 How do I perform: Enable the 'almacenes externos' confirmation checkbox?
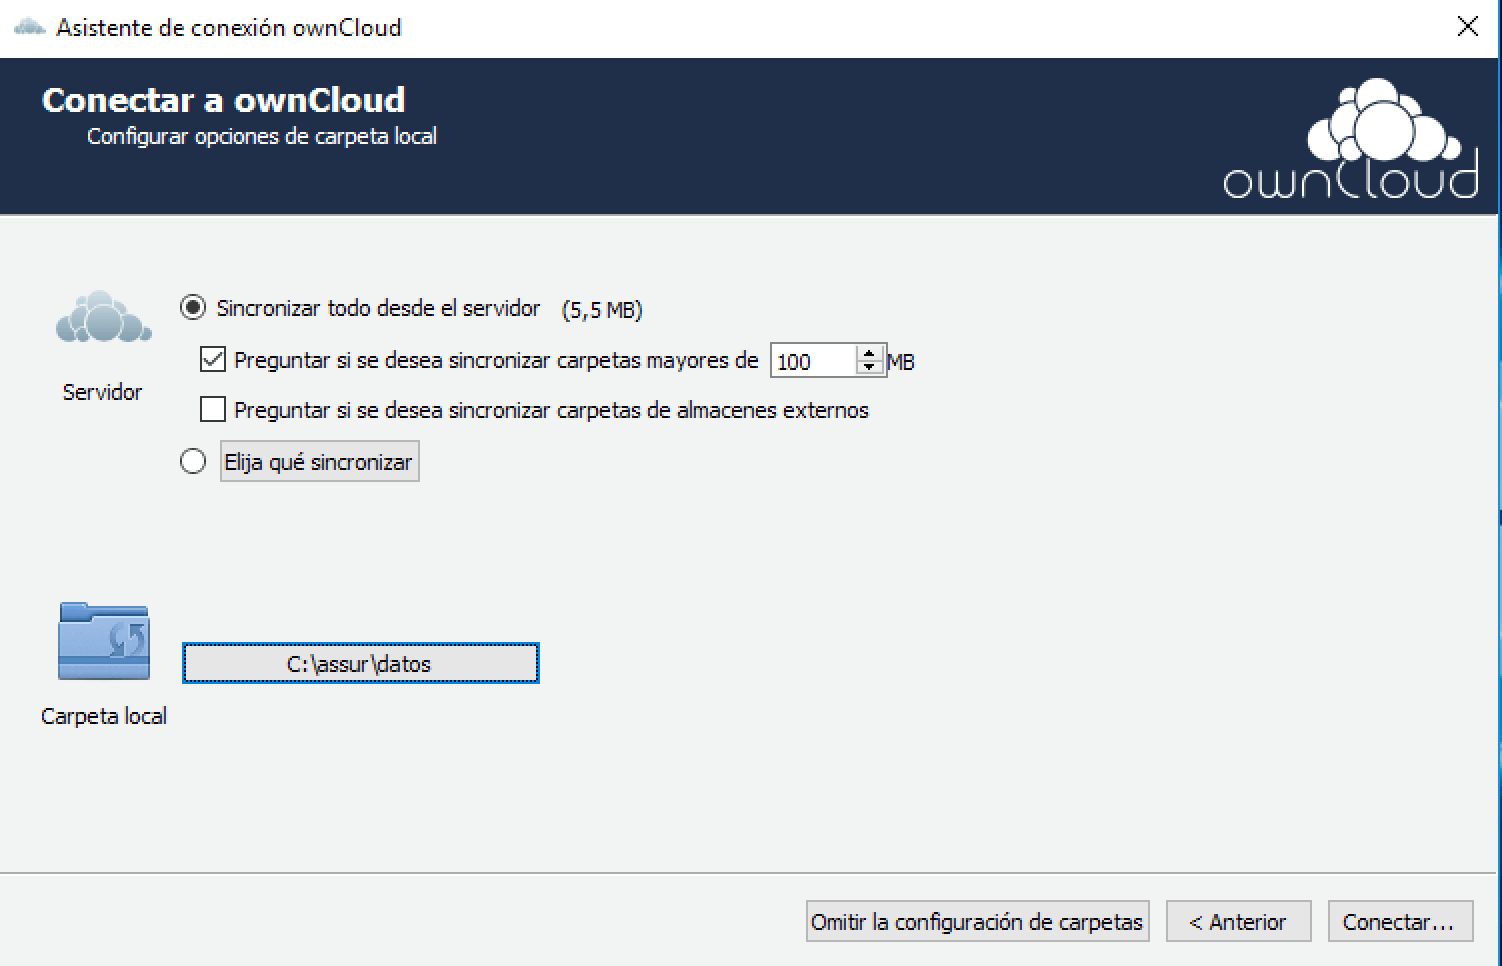(x=213, y=409)
